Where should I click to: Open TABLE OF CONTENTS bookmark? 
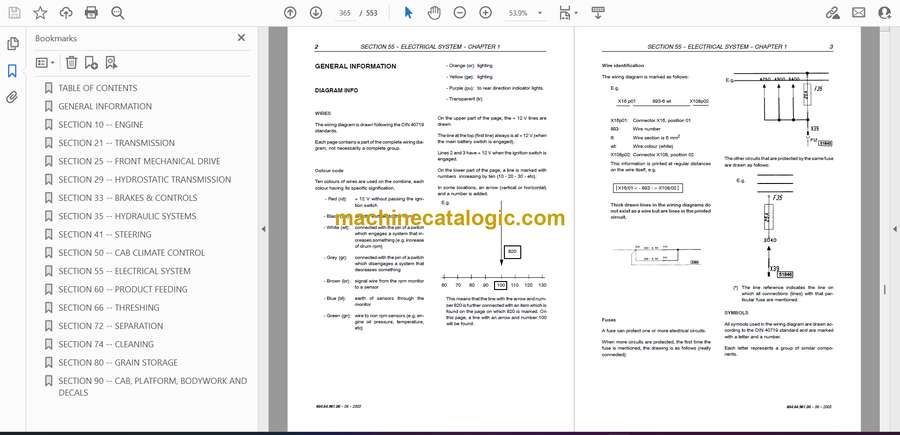click(x=98, y=88)
